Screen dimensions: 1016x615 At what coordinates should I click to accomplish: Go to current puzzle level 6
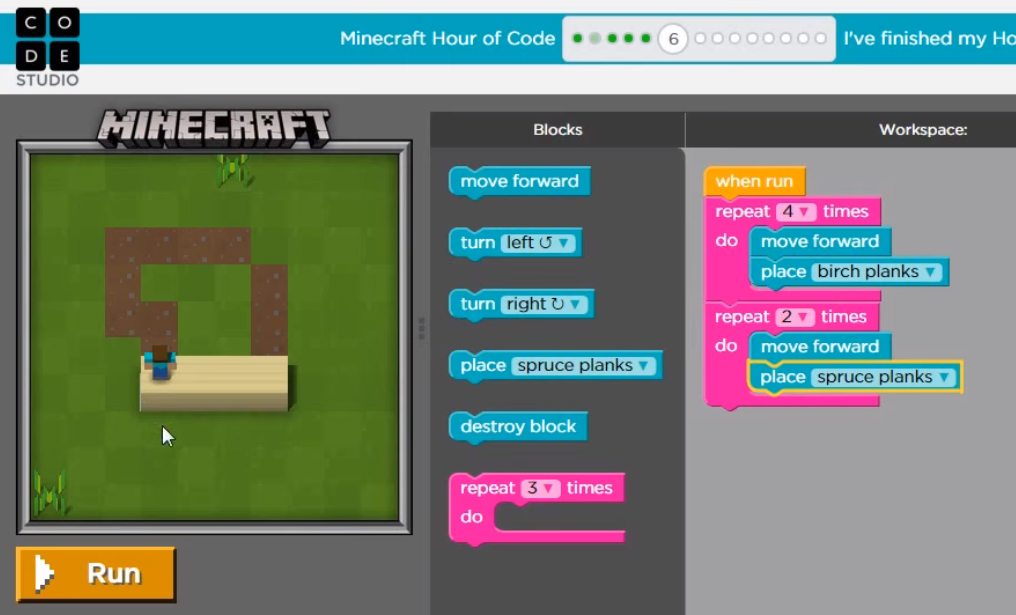[x=673, y=40]
